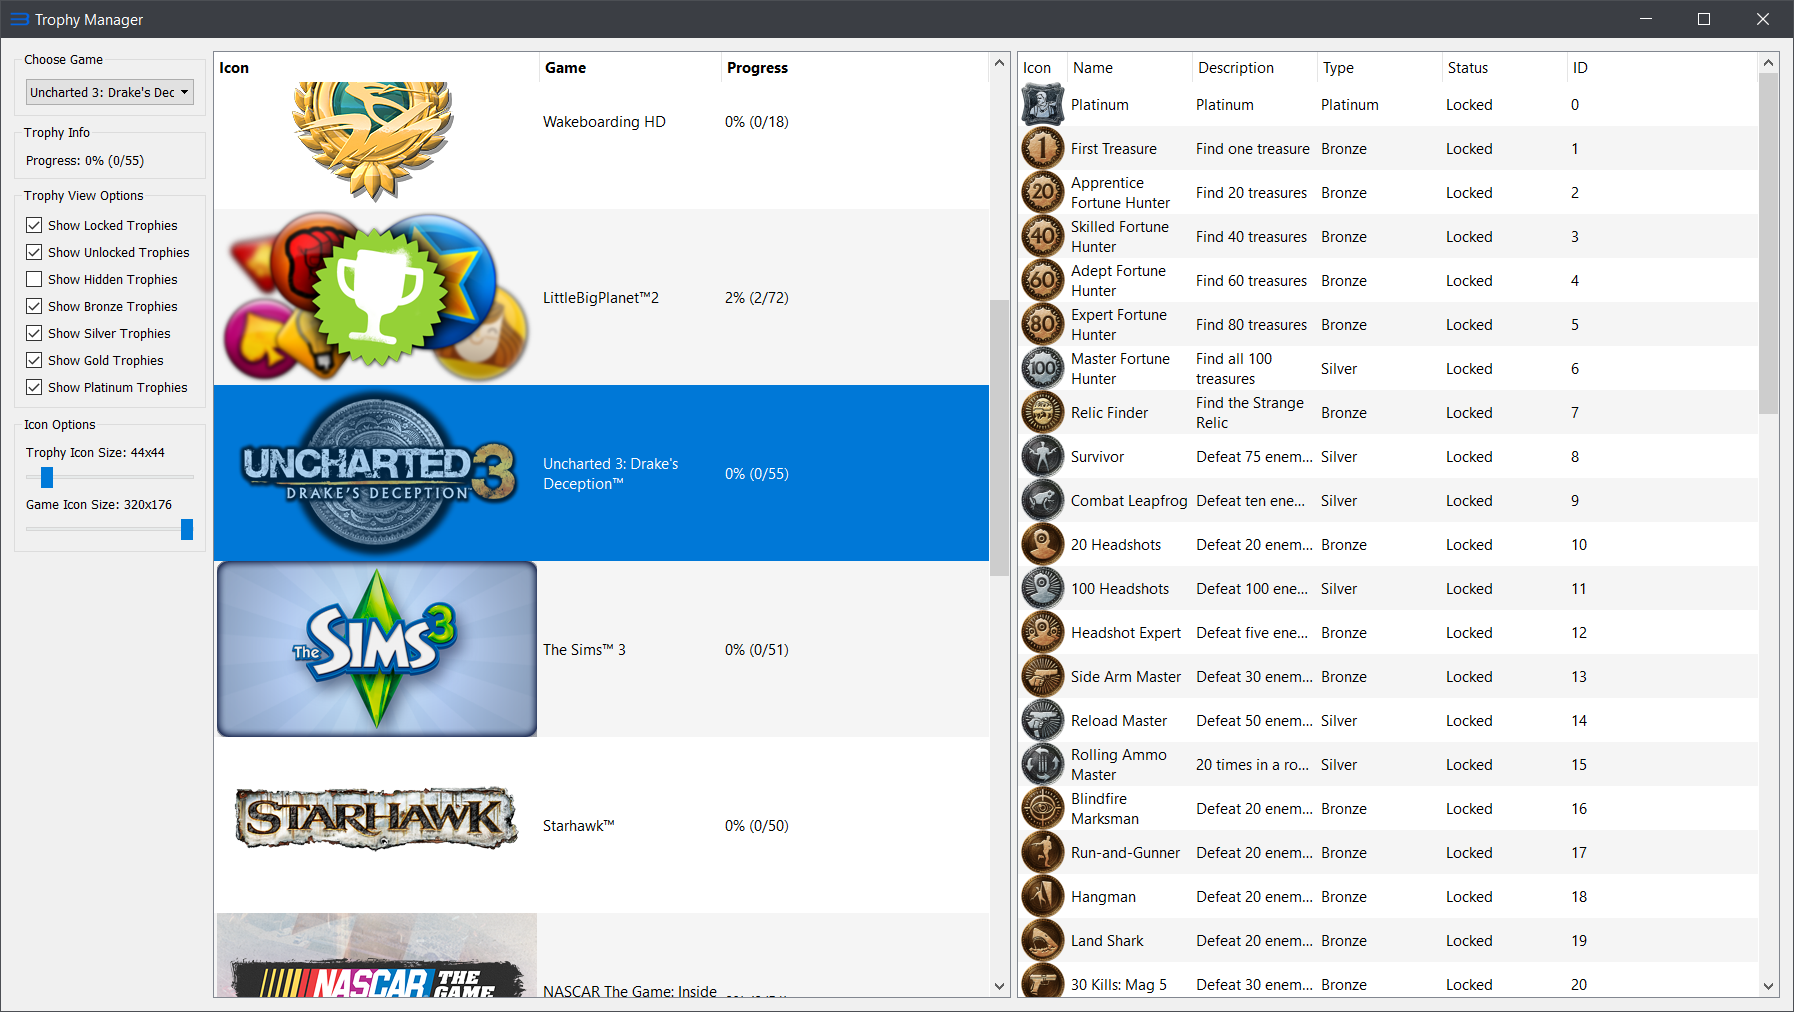The image size is (1794, 1012).
Task: Select the 20 Headshots trophy icon
Action: pyautogui.click(x=1042, y=545)
